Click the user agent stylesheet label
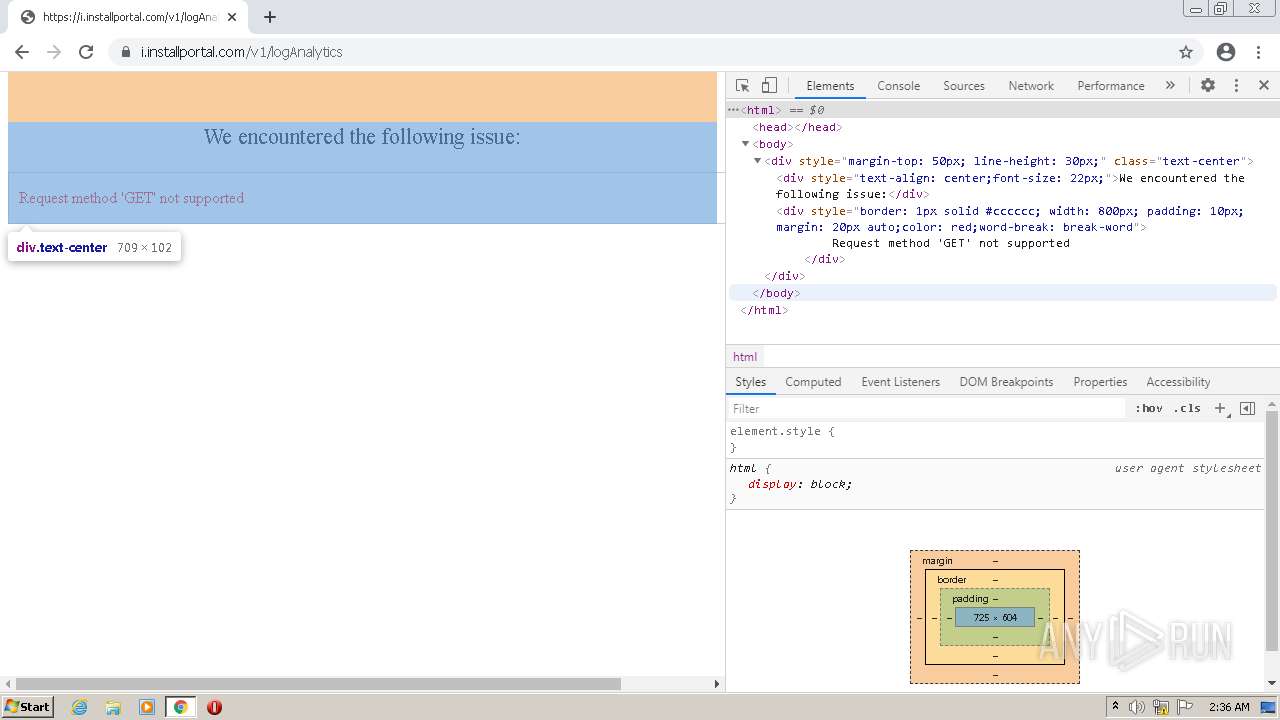Viewport: 1280px width, 720px height. pyautogui.click(x=1188, y=468)
